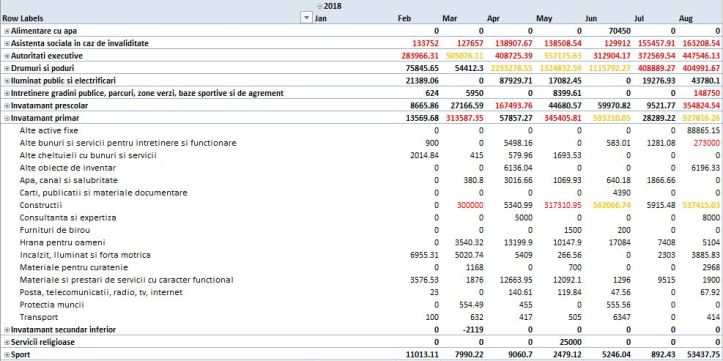Click value 283966.31 in Autoritati executive row

pyautogui.click(x=420, y=56)
